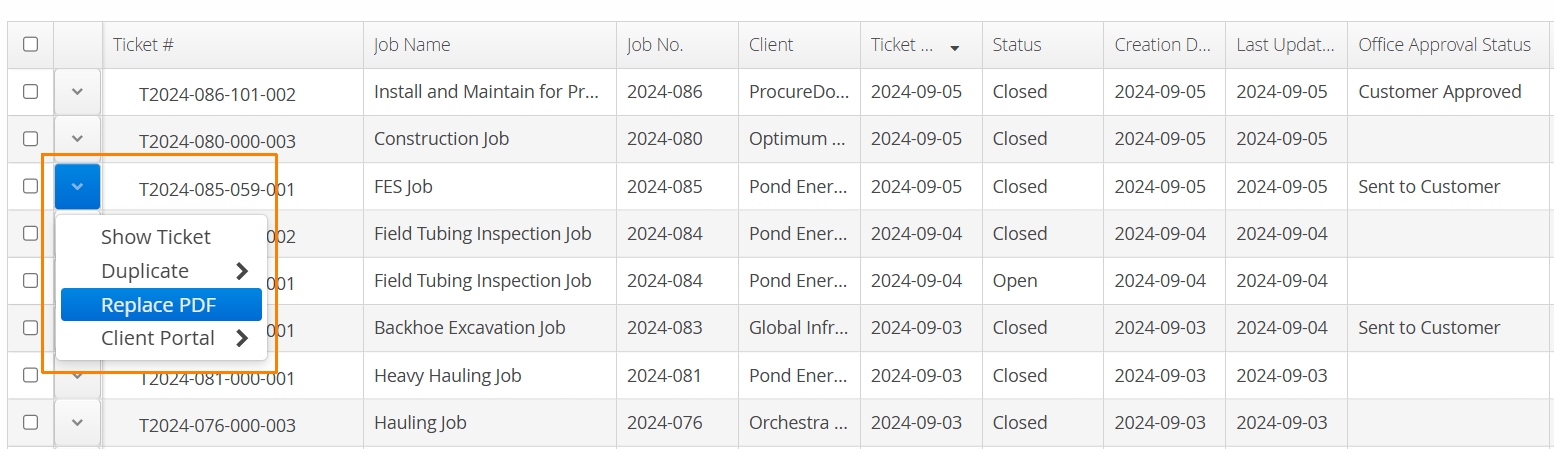Choose Show Ticket from the context menu

[x=156, y=237]
